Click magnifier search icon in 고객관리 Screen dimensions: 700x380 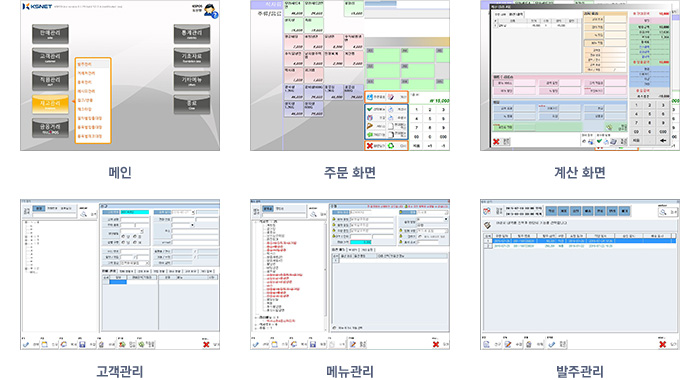pos(83,214)
